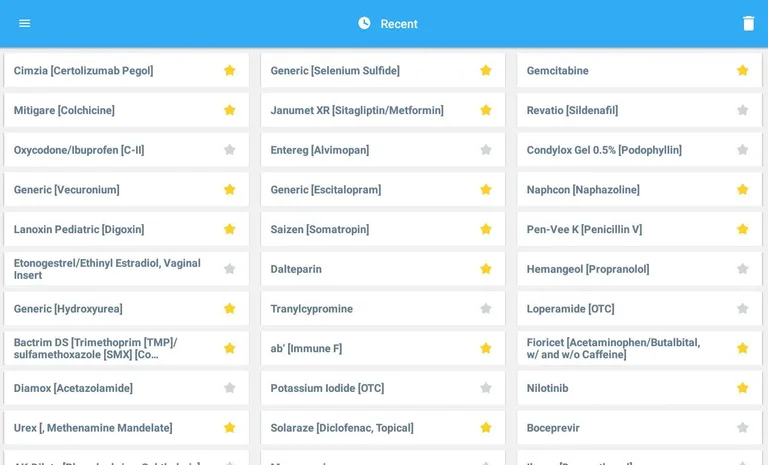The width and height of the screenshot is (768, 465).
Task: Open the Dalteparin entry
Action: click(x=383, y=269)
